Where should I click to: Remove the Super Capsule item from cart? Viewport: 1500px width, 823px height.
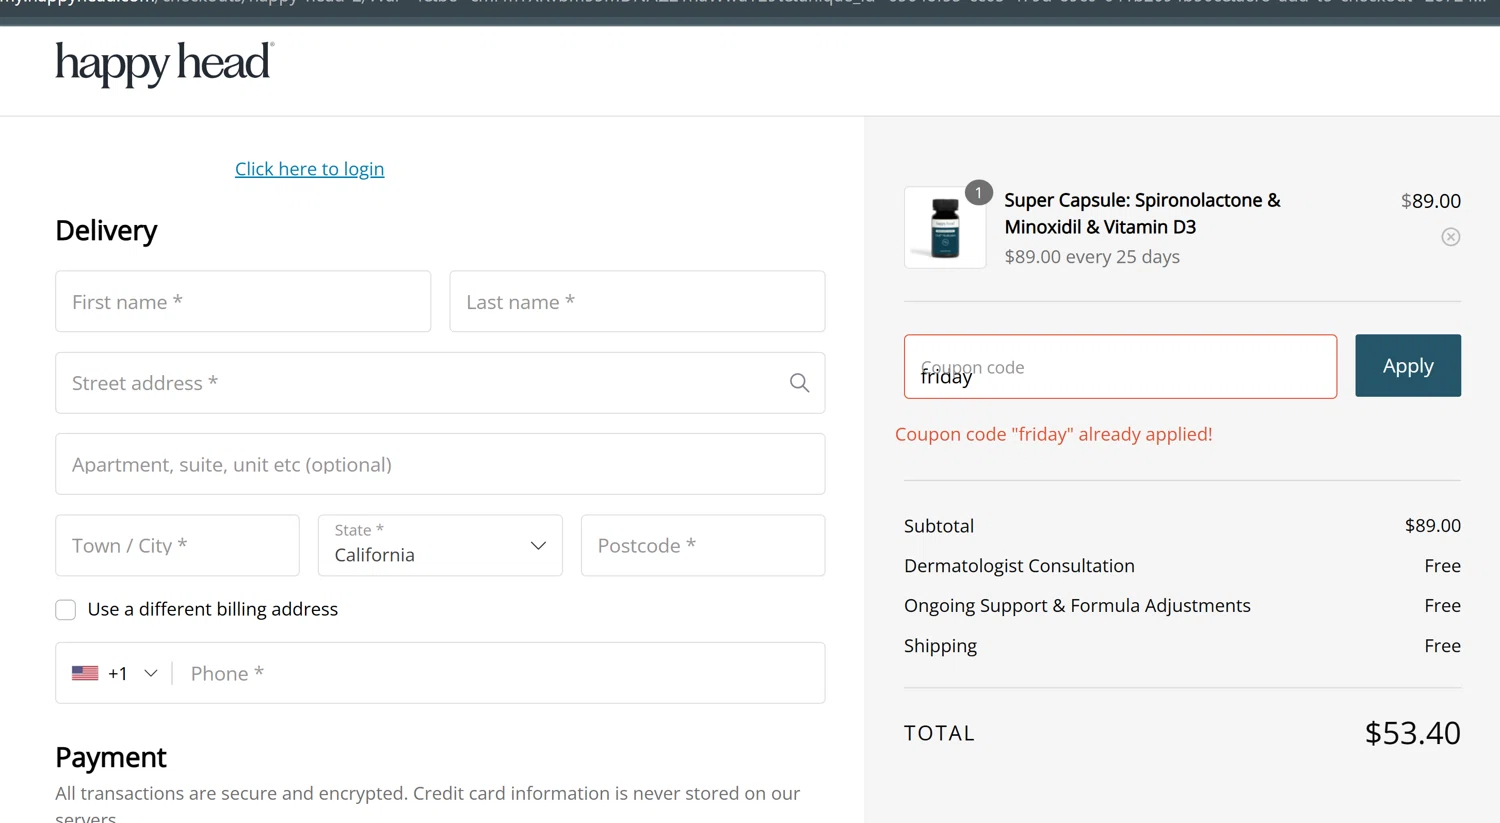coord(1450,237)
